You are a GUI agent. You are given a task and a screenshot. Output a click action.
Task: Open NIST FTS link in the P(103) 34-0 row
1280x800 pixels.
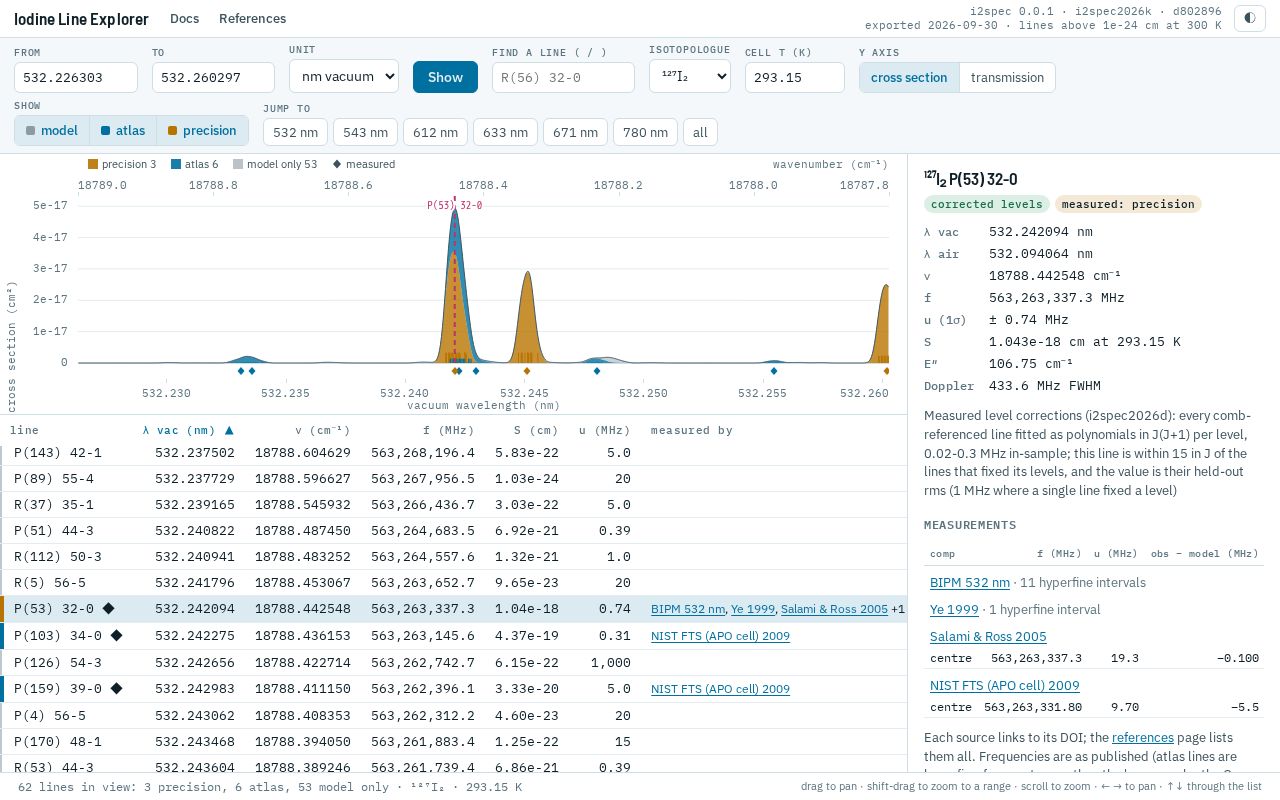point(720,636)
